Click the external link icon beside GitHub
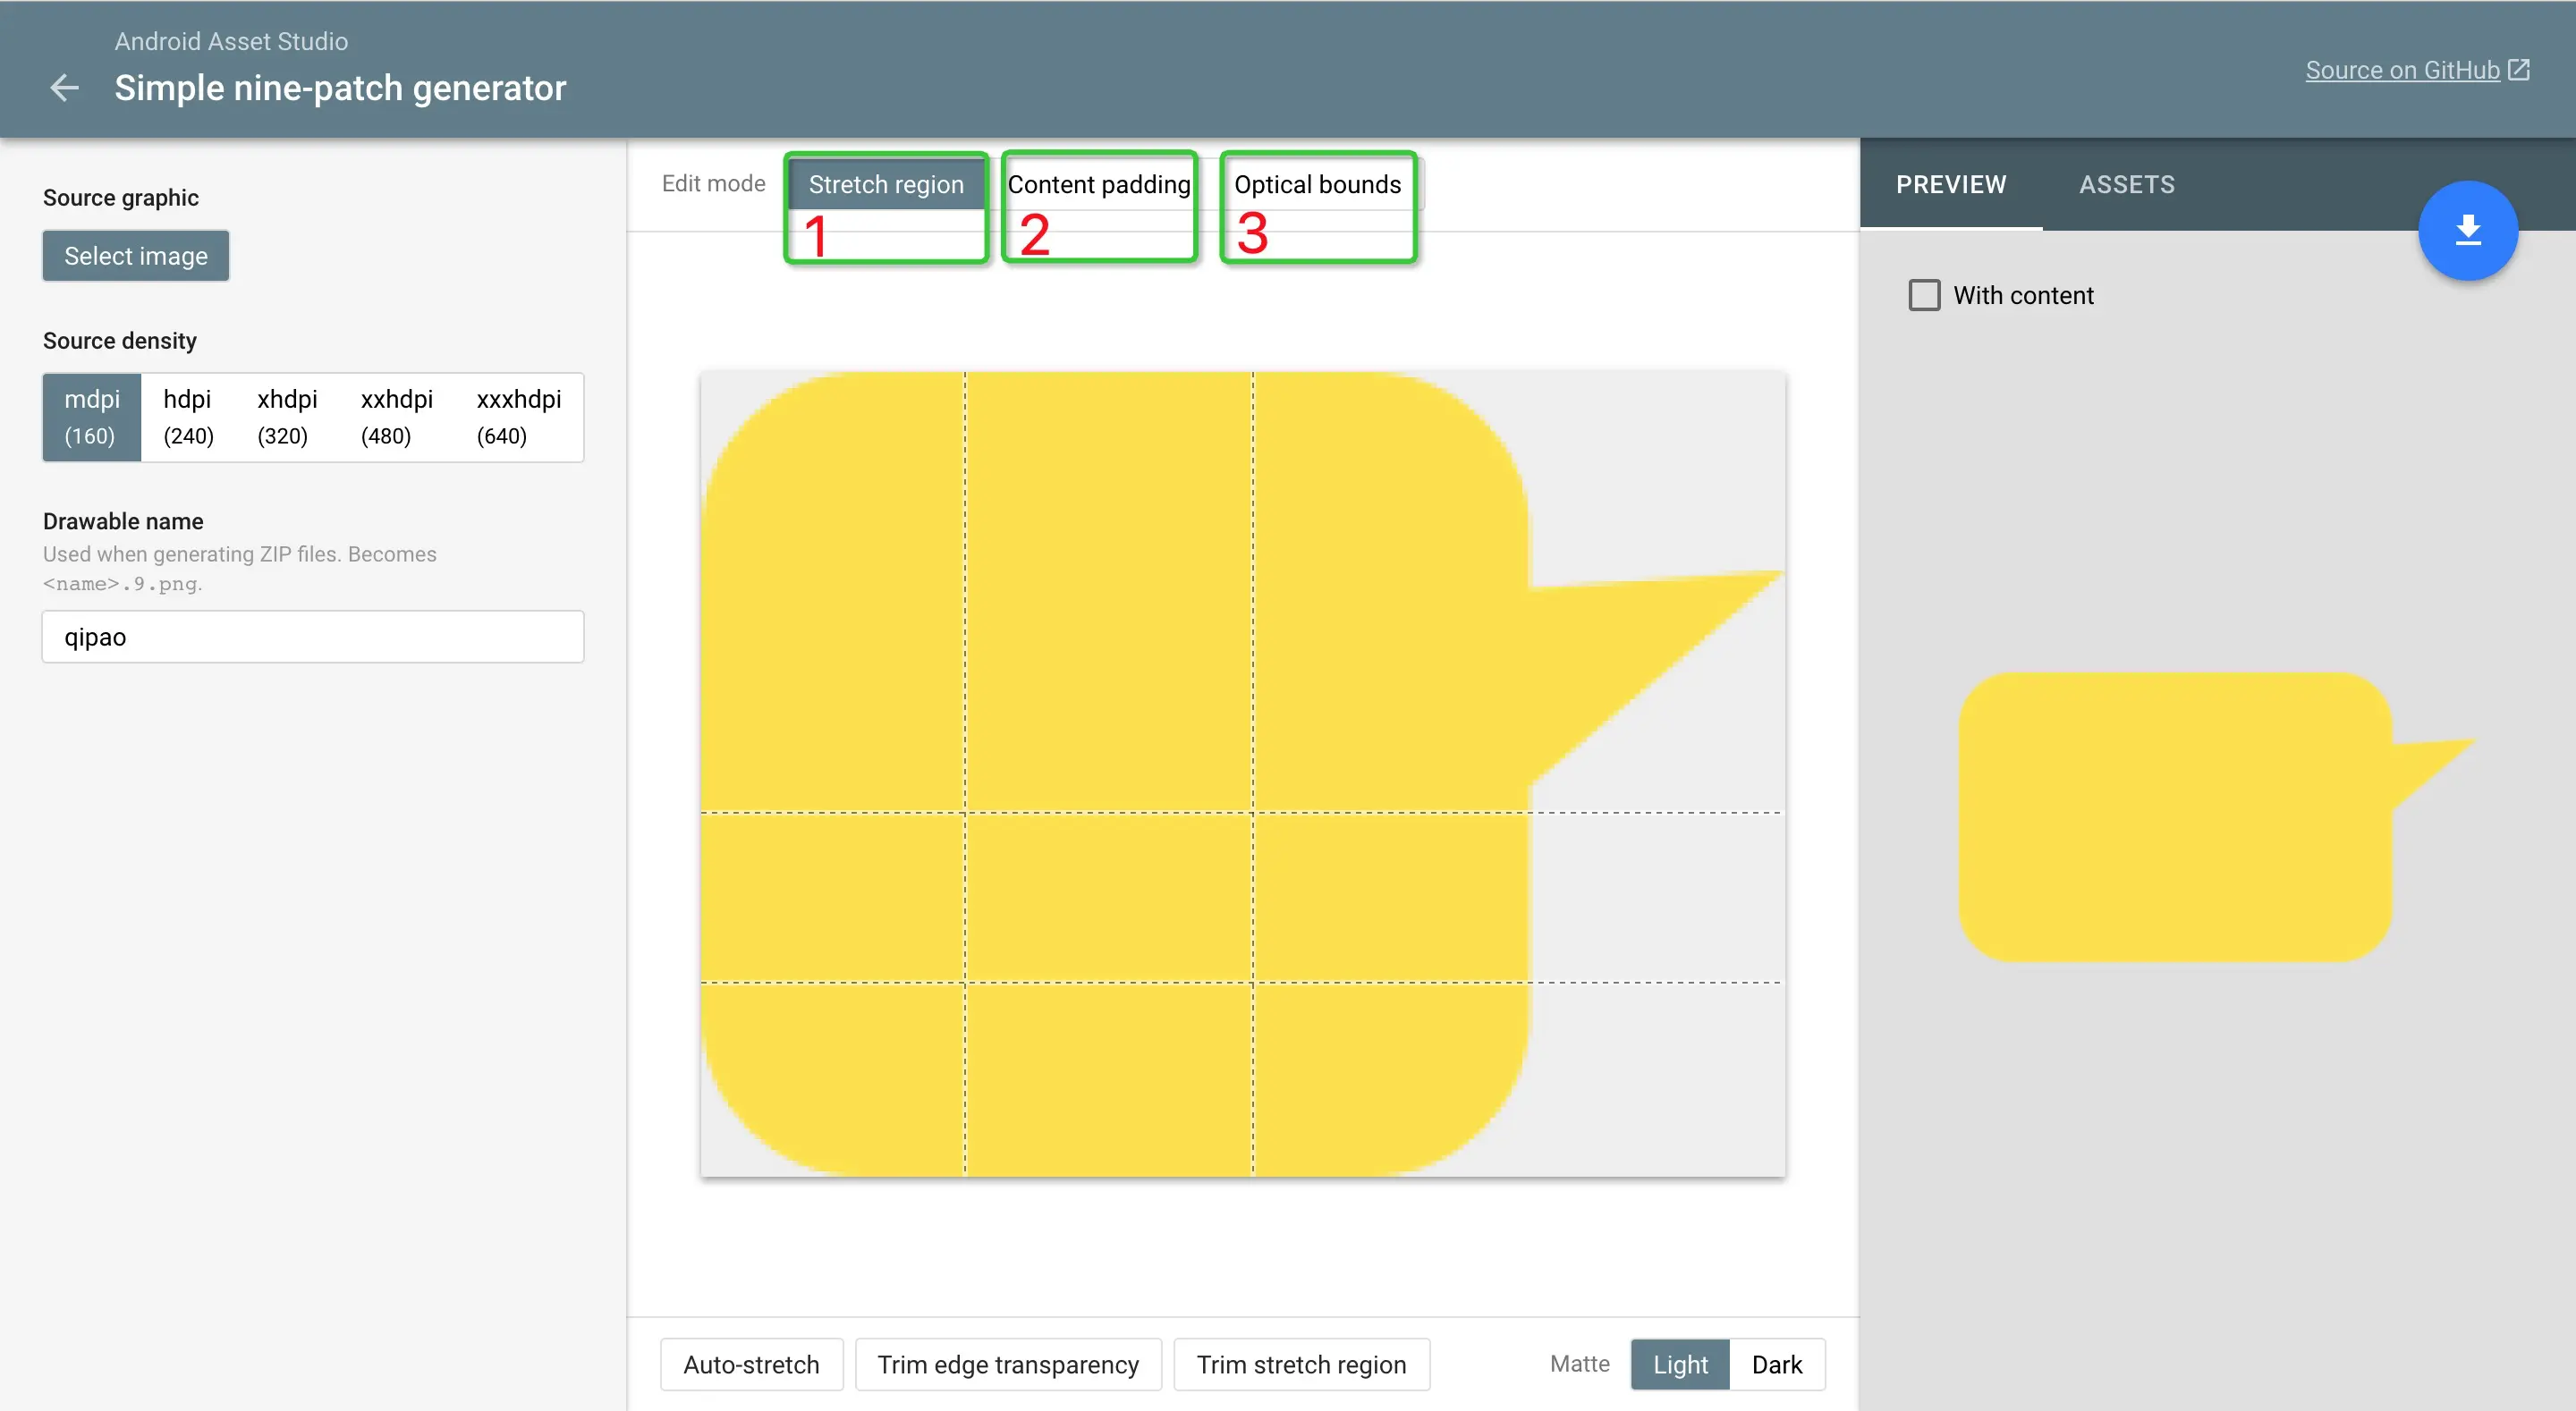This screenshot has height=1411, width=2576. 2519,70
